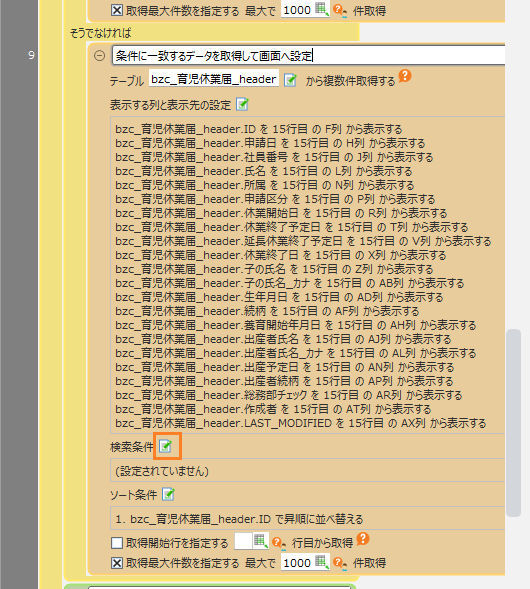
Task: Select the header.社員番号 J列 mapping row
Action: click(274, 157)
